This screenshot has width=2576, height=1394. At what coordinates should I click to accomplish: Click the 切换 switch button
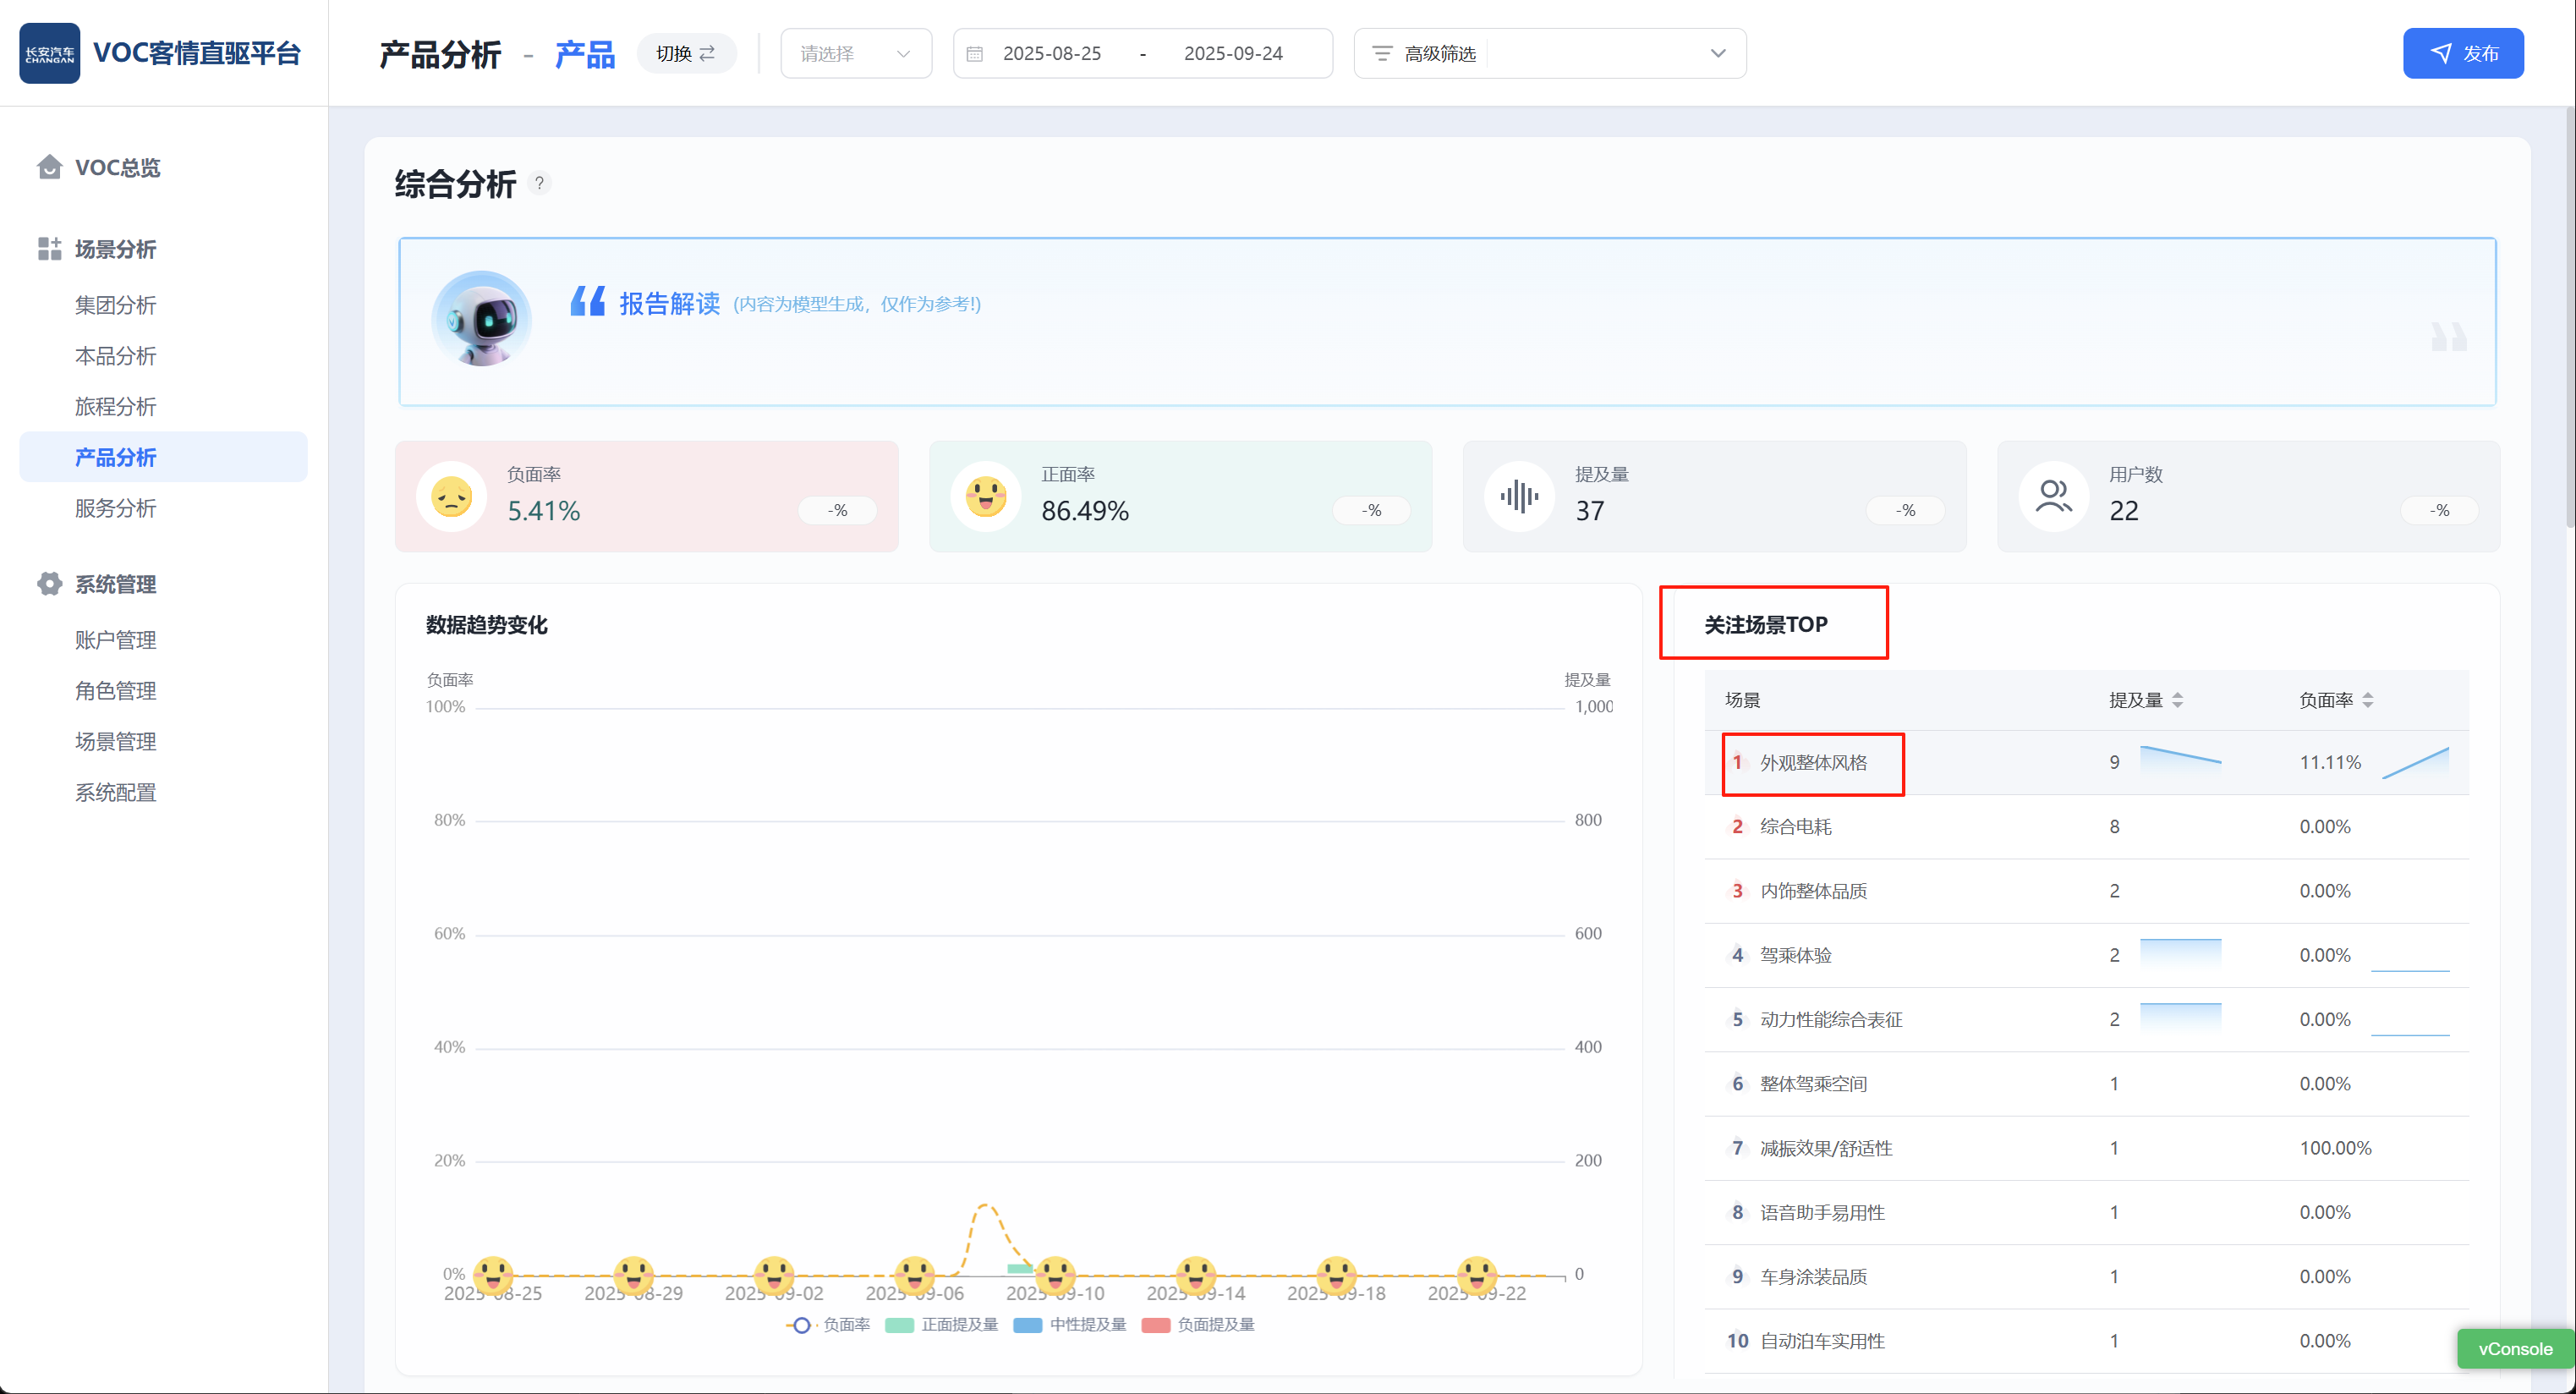pos(686,54)
